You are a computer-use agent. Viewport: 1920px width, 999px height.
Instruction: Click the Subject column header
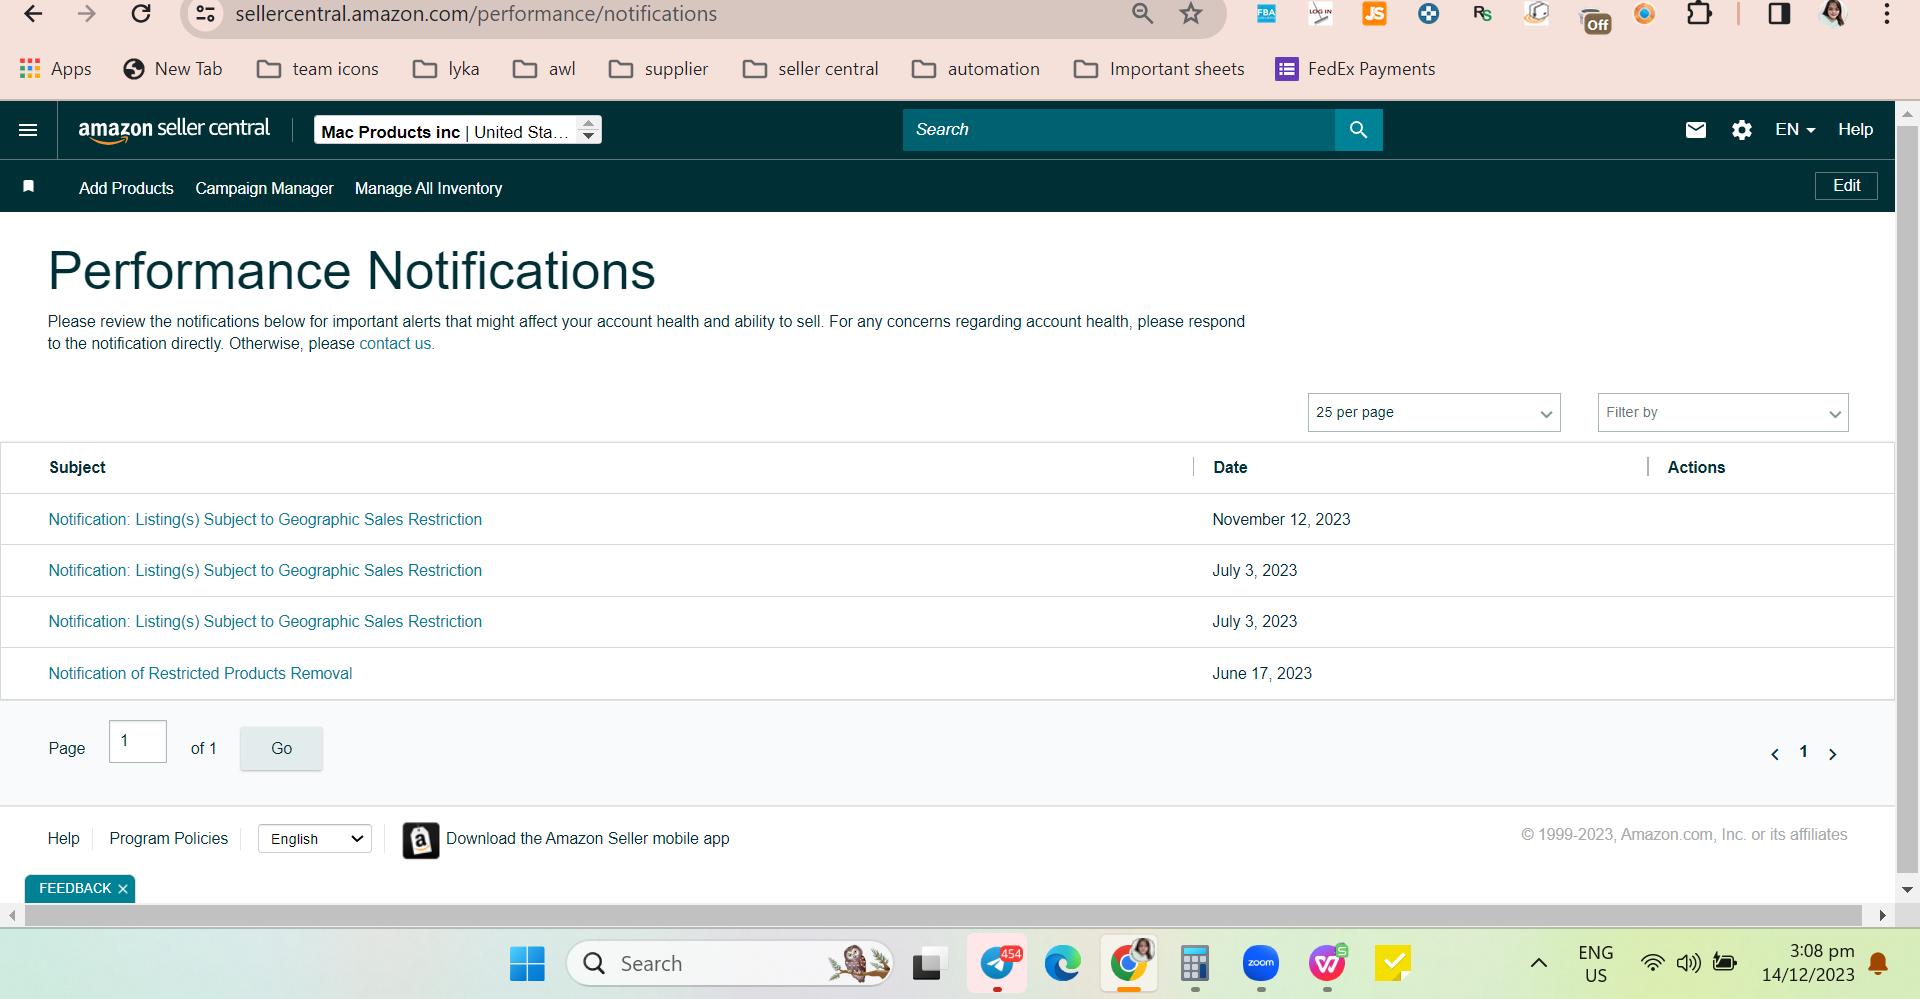(77, 468)
